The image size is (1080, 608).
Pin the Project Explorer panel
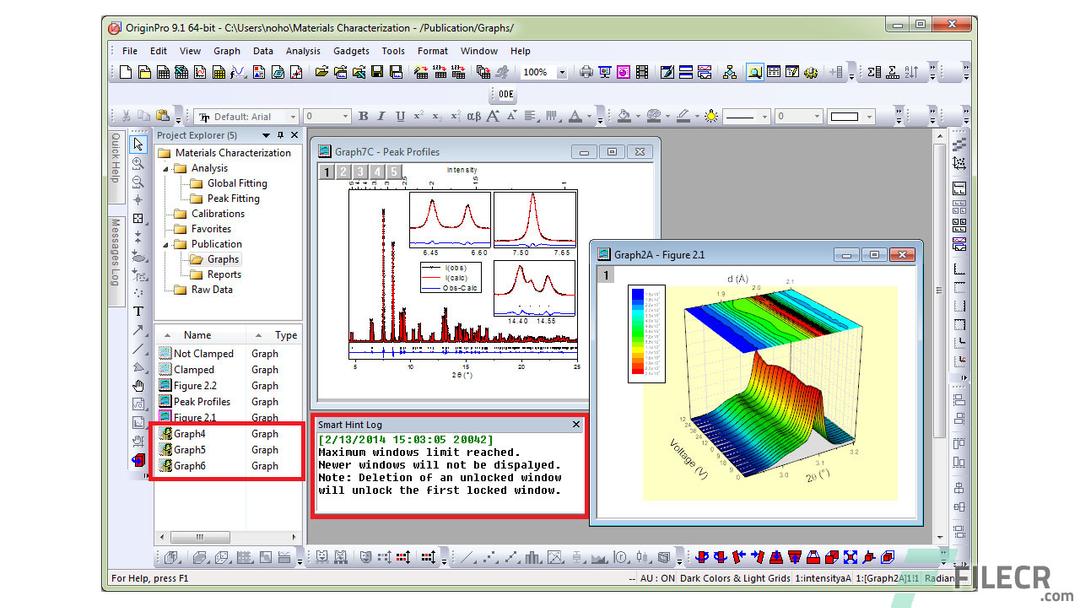click(x=279, y=135)
